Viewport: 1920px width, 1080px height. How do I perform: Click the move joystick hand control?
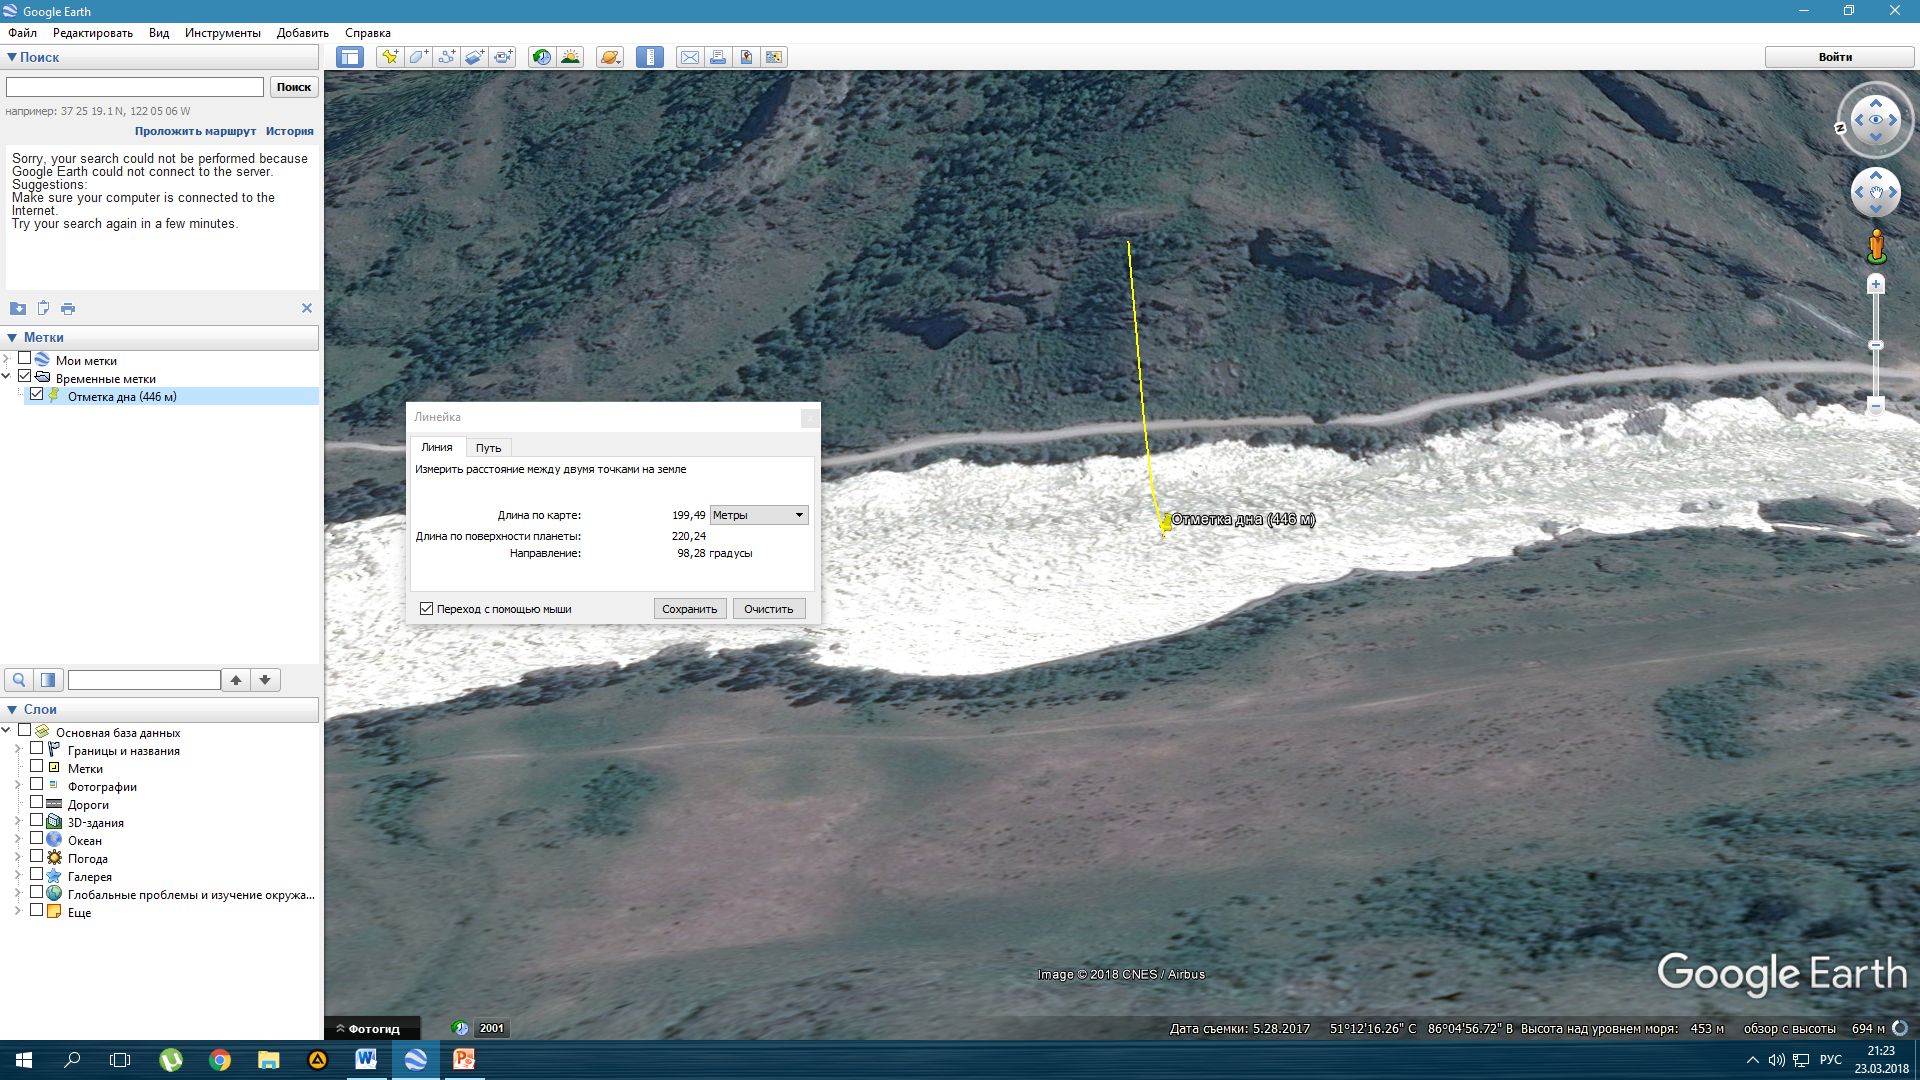[1876, 192]
